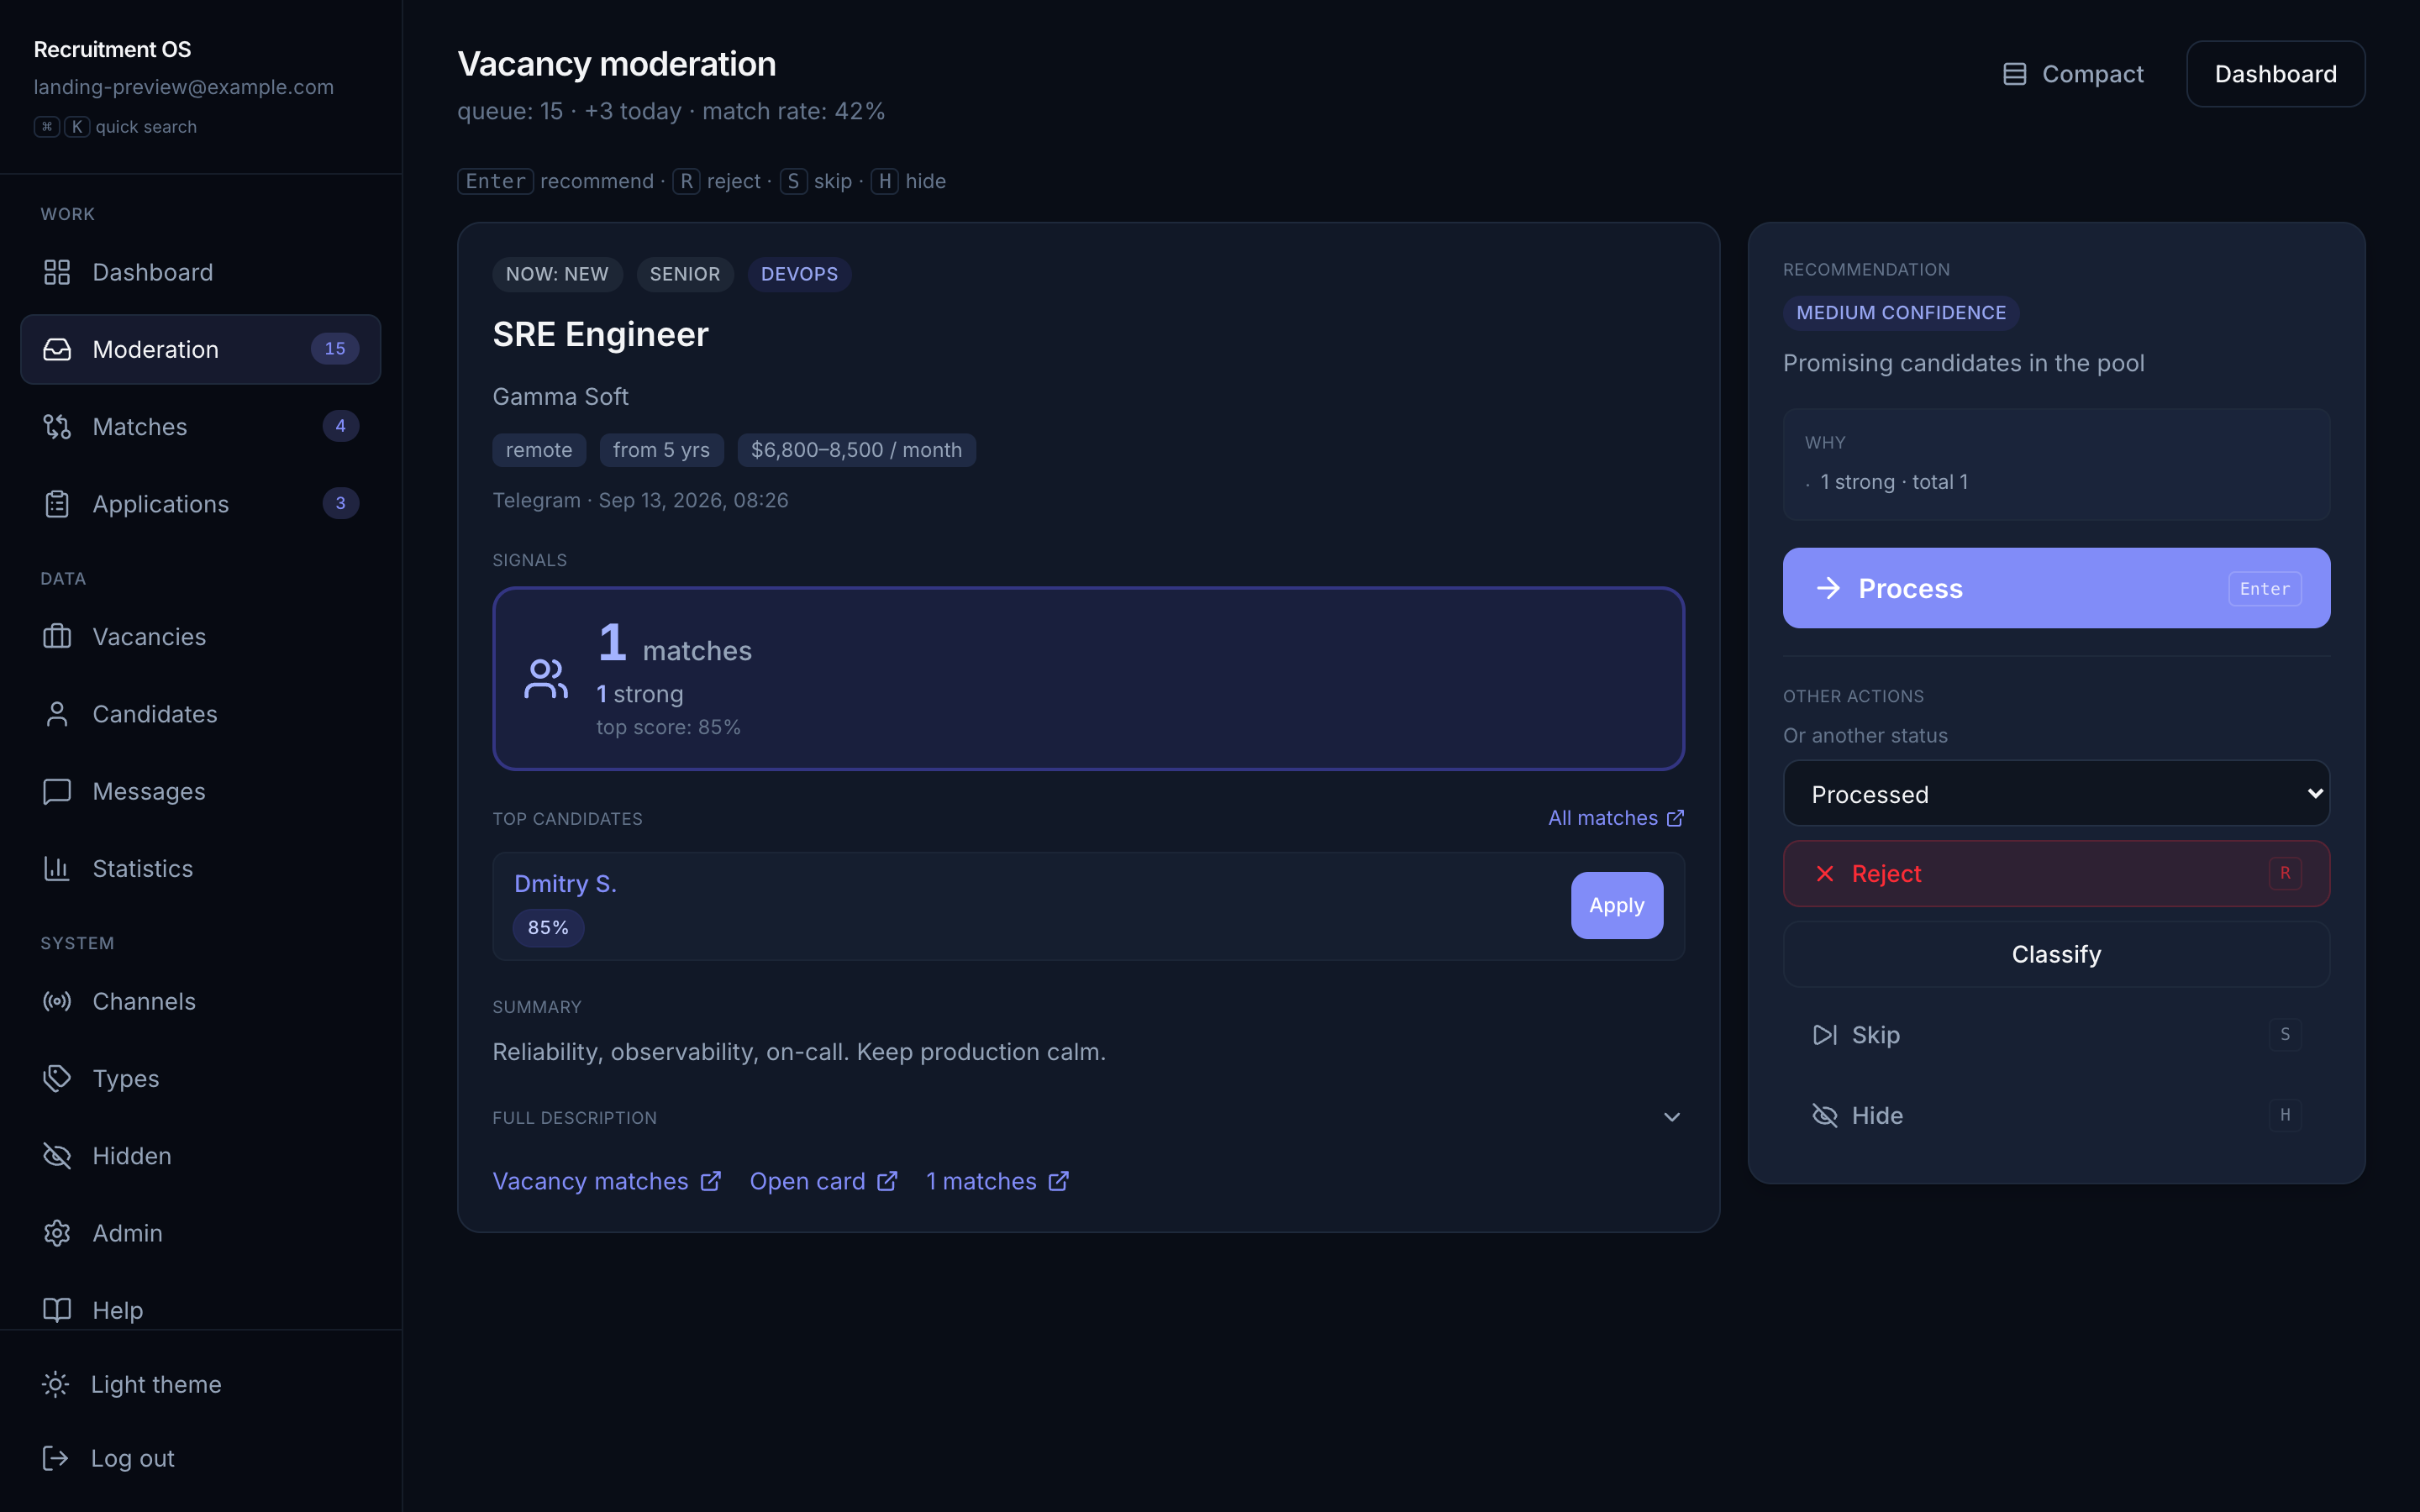Image resolution: width=2420 pixels, height=1512 pixels.
Task: Click the 15 badge on Moderation
Action: (x=335, y=349)
